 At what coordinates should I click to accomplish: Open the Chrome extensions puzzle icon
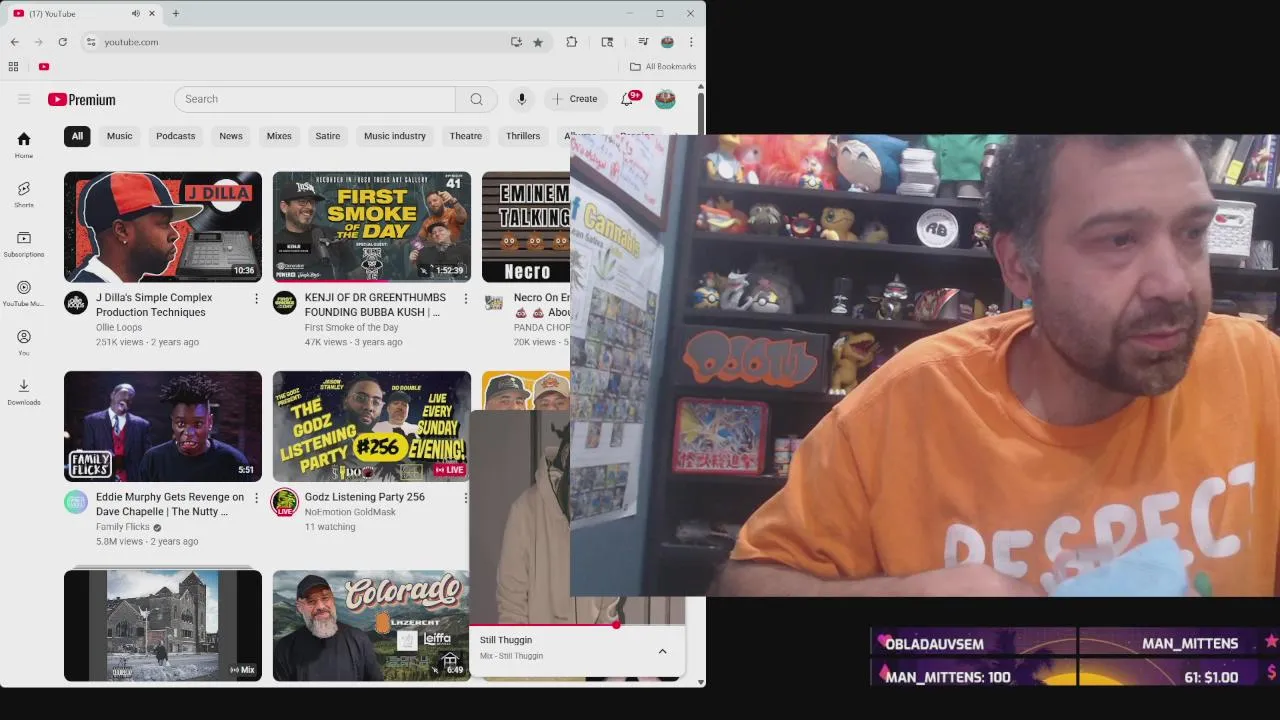[572, 42]
